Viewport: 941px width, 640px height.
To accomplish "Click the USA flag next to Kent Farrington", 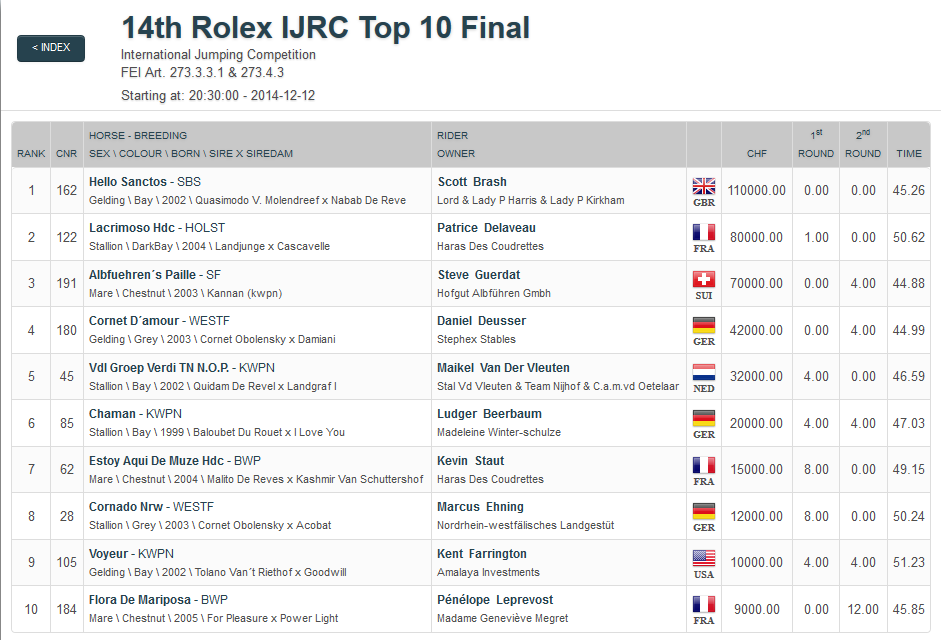I will tap(703, 558).
